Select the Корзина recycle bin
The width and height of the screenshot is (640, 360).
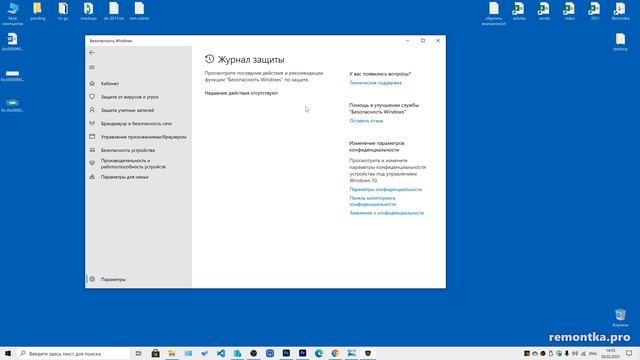(620, 318)
